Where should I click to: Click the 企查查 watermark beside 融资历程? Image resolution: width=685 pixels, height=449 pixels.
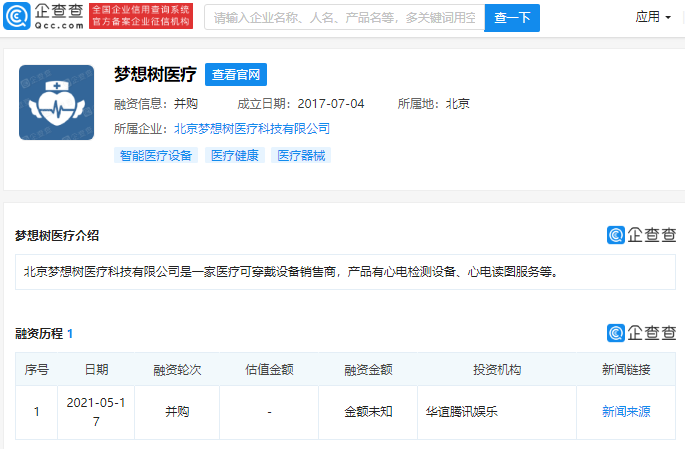[641, 333]
